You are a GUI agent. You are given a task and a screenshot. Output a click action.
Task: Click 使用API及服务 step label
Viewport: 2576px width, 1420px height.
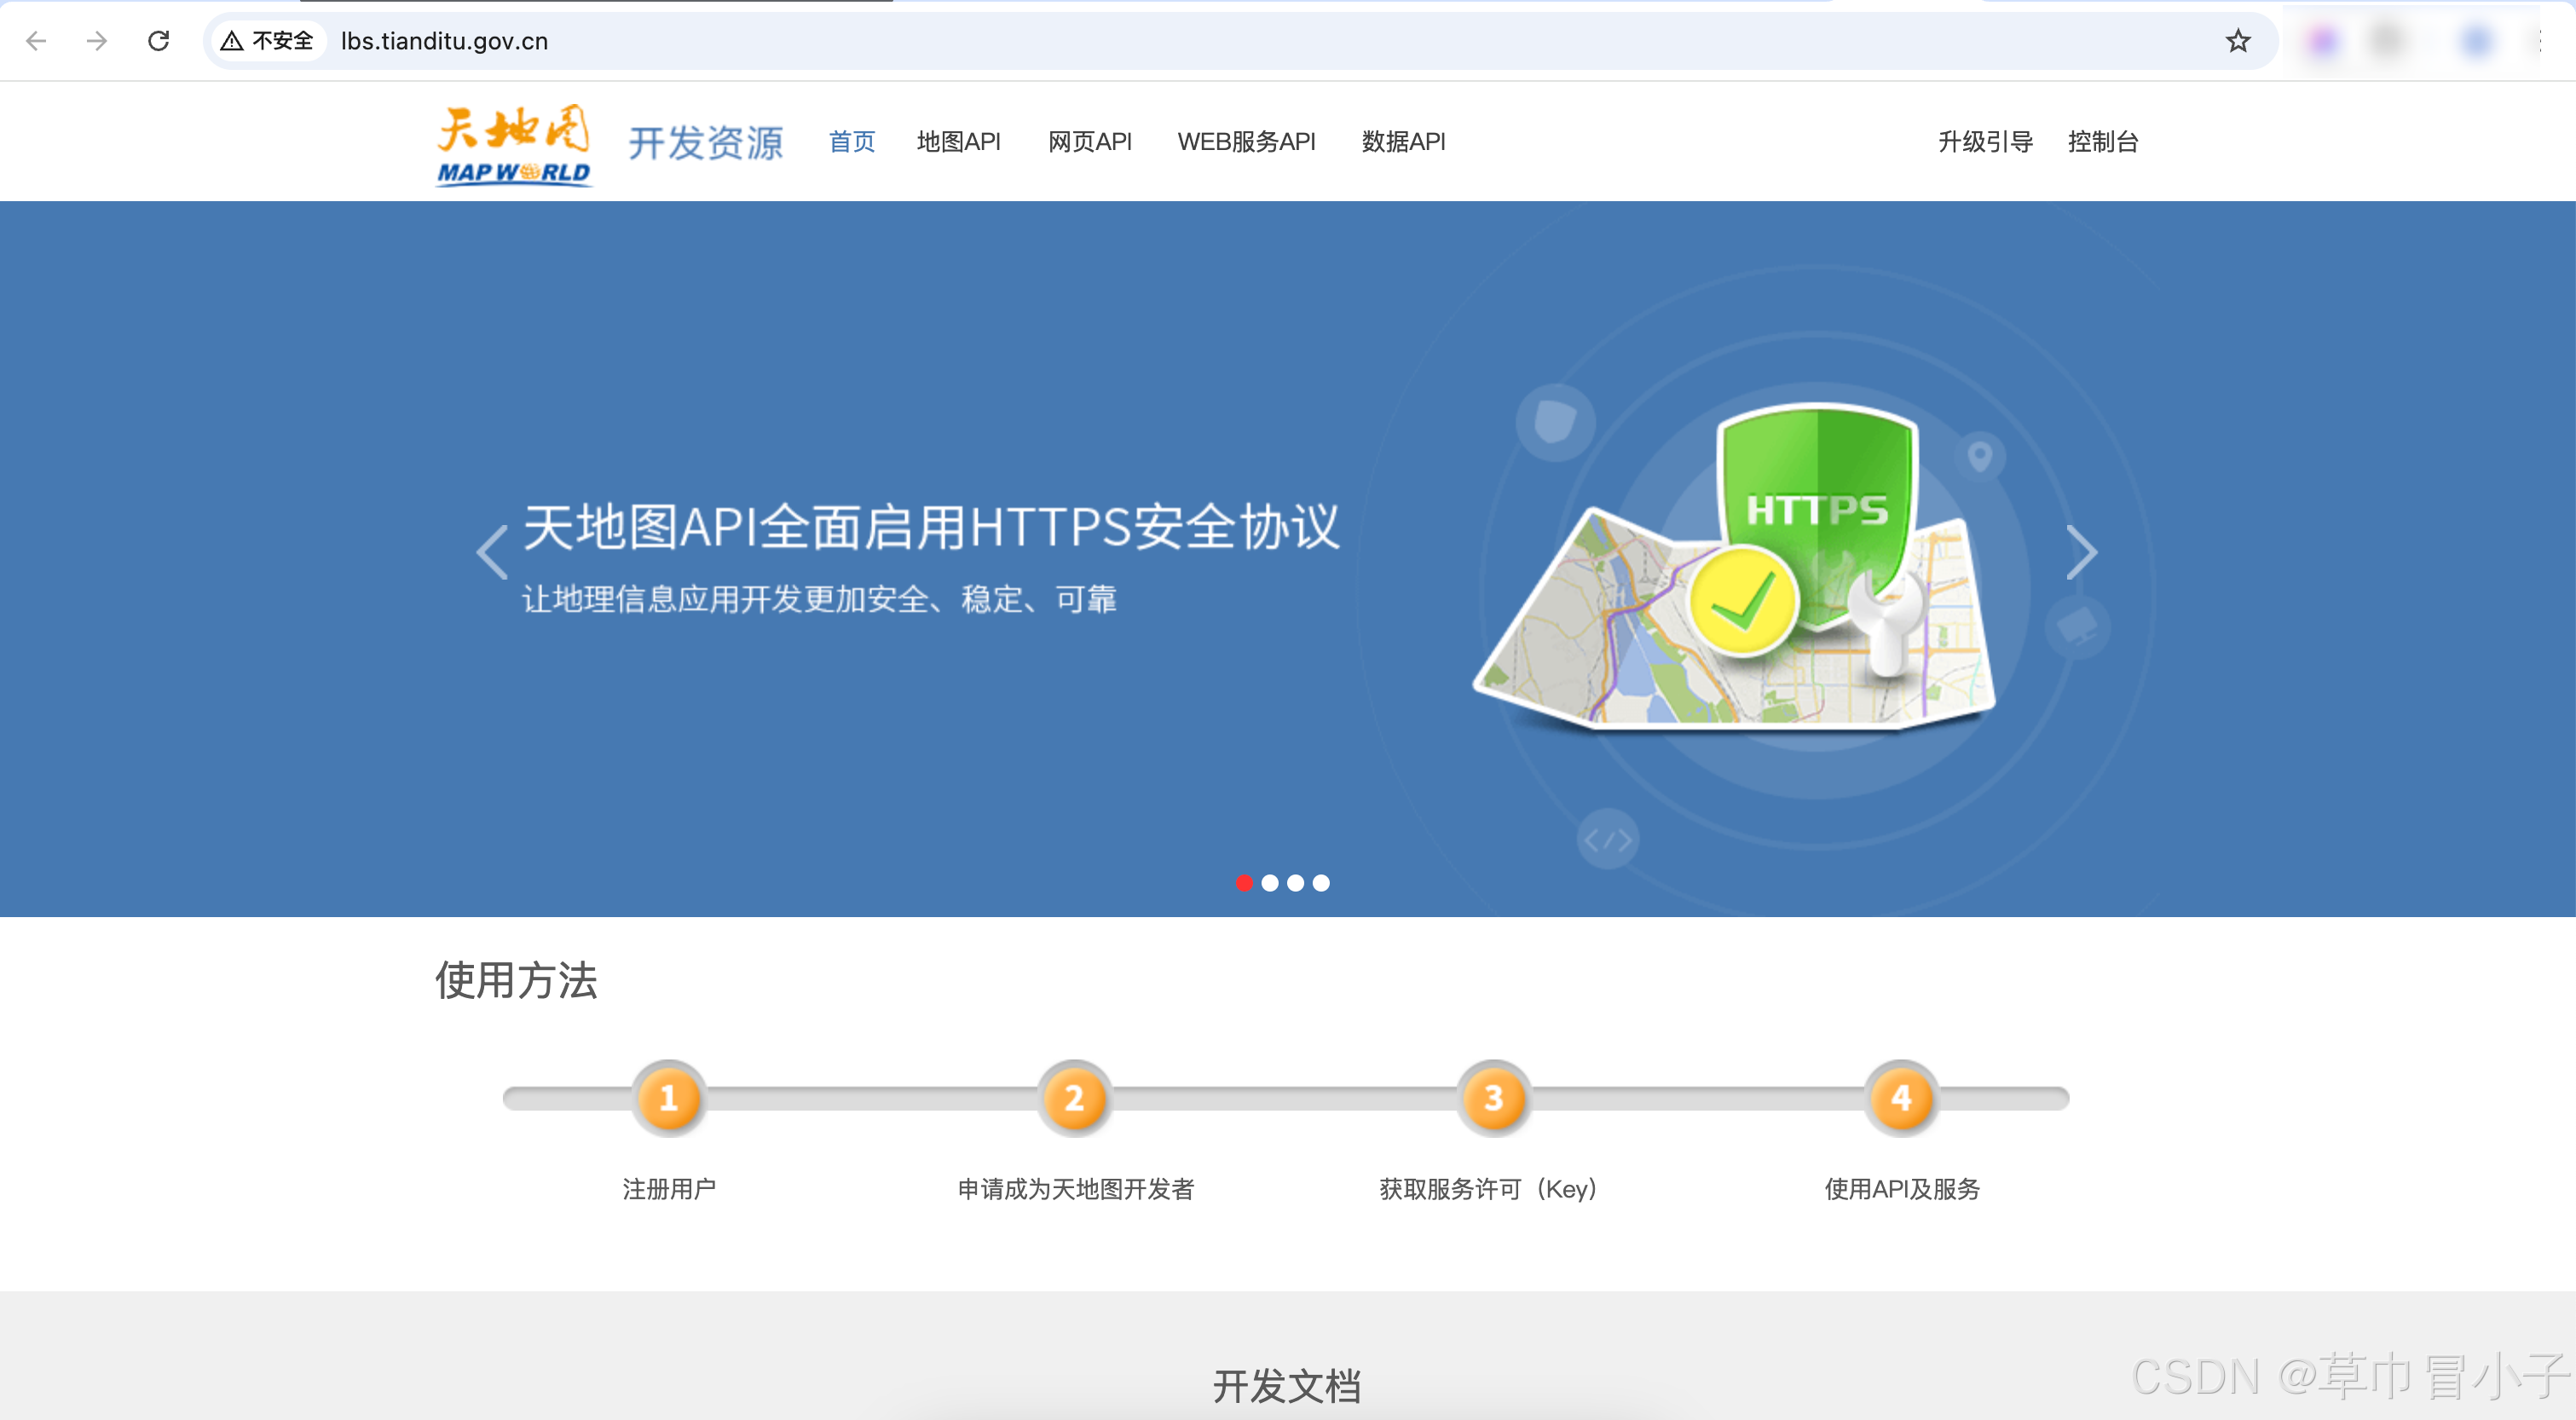tap(1902, 1189)
